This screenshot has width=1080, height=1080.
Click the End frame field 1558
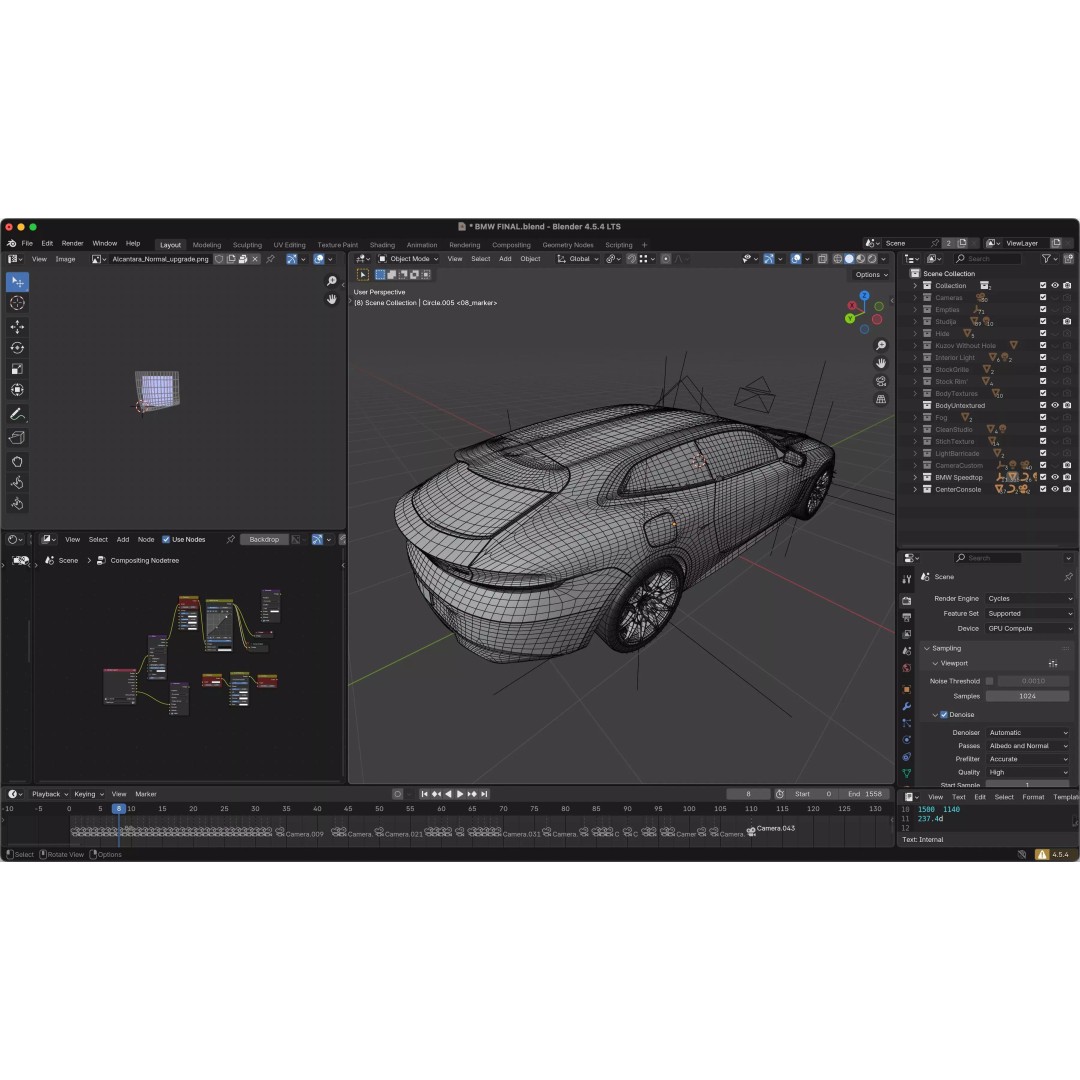(x=864, y=794)
